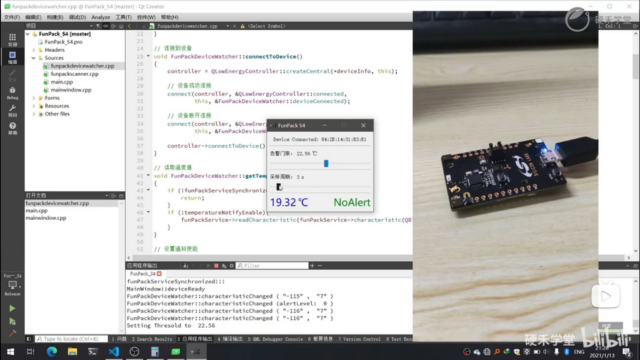Click the Start Debugging run icon
Image resolution: width=640 pixels, height=360 pixels.
click(x=12, y=321)
